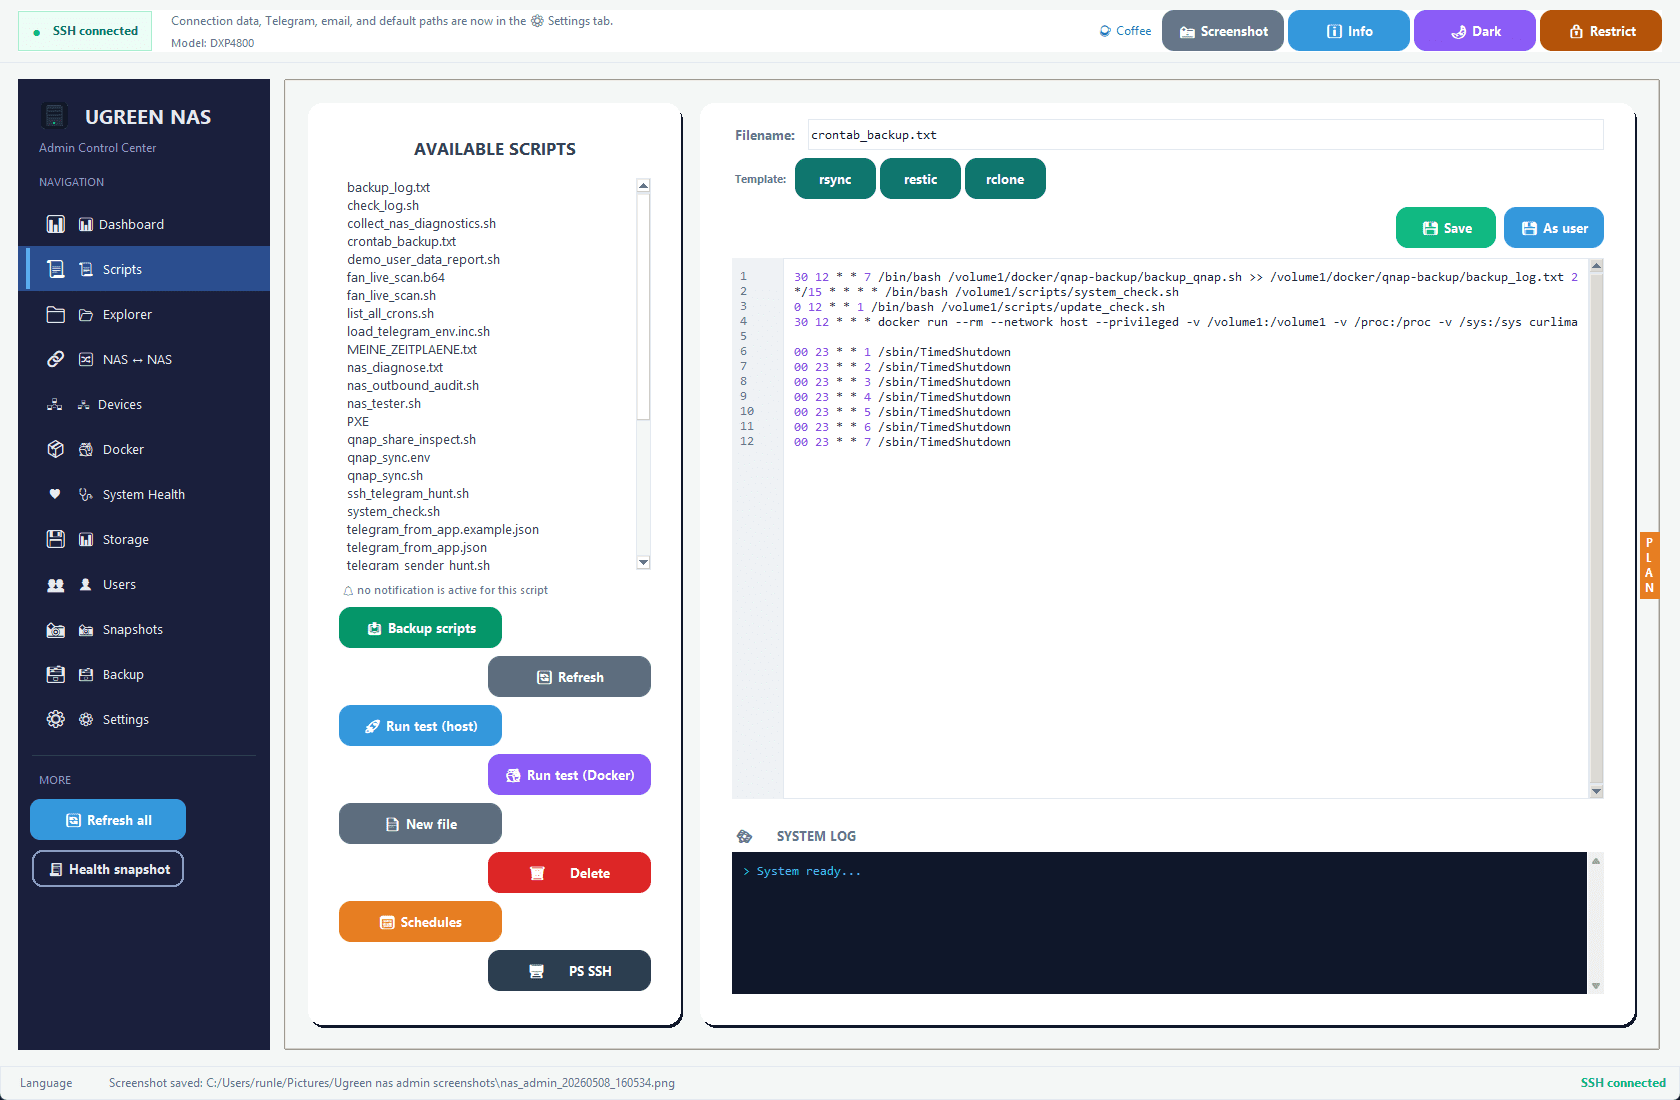Click the Backup icon in sidebar
Image resolution: width=1680 pixels, height=1100 pixels.
56,674
